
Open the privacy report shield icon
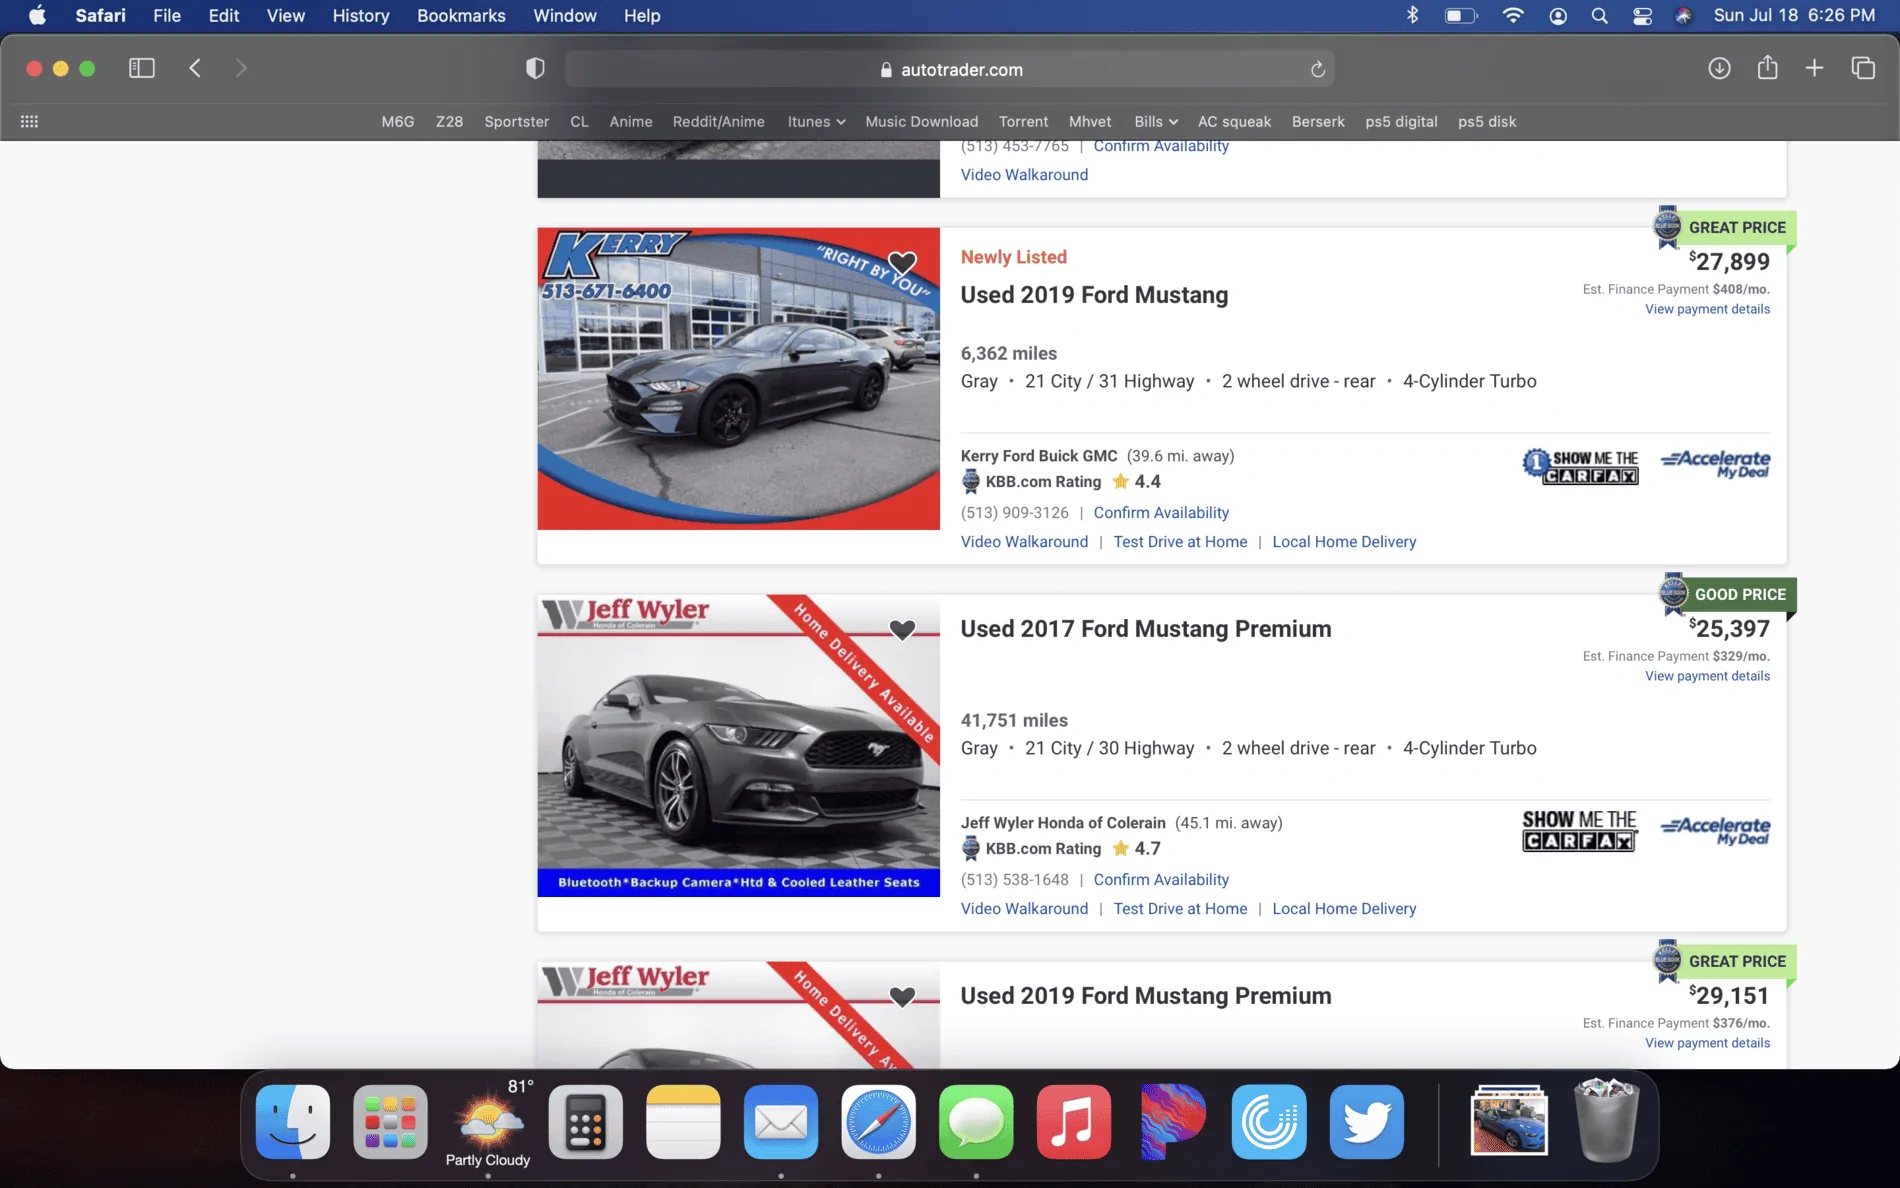(536, 68)
